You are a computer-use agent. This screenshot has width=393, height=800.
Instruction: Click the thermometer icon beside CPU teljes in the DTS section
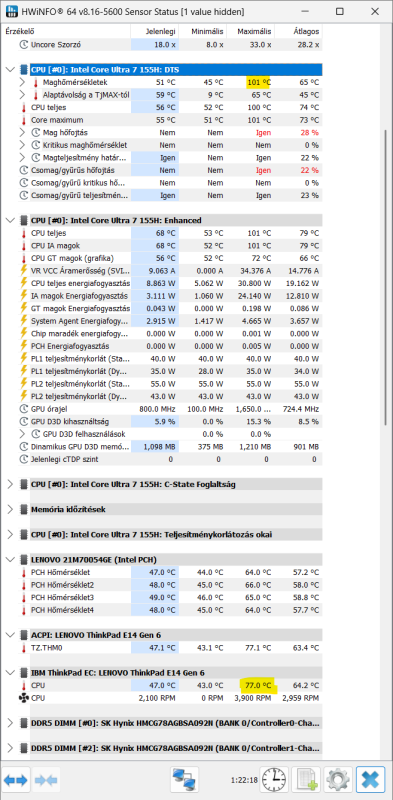23,107
